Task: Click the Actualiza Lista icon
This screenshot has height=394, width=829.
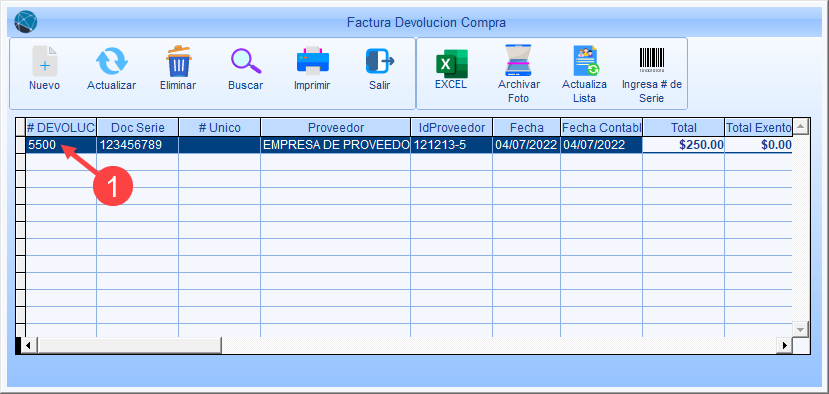Action: pos(585,61)
